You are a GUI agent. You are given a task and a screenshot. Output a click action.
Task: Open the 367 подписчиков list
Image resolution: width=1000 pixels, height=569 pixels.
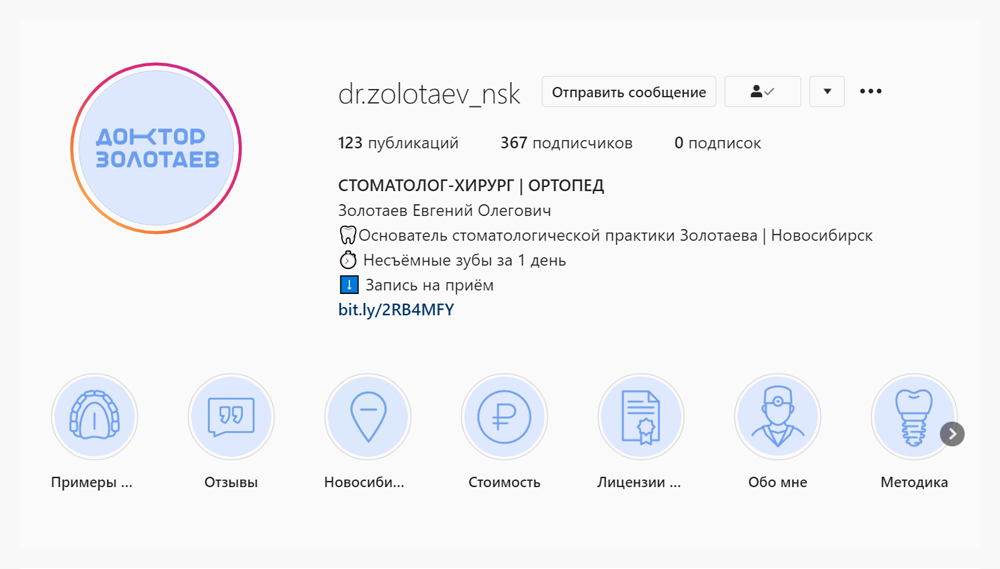coord(566,143)
